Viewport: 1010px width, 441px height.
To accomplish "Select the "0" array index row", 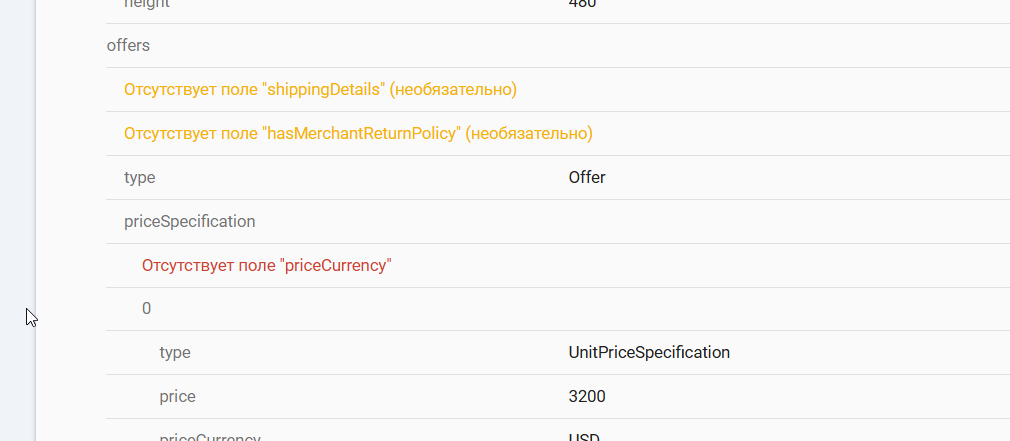I will (147, 309).
